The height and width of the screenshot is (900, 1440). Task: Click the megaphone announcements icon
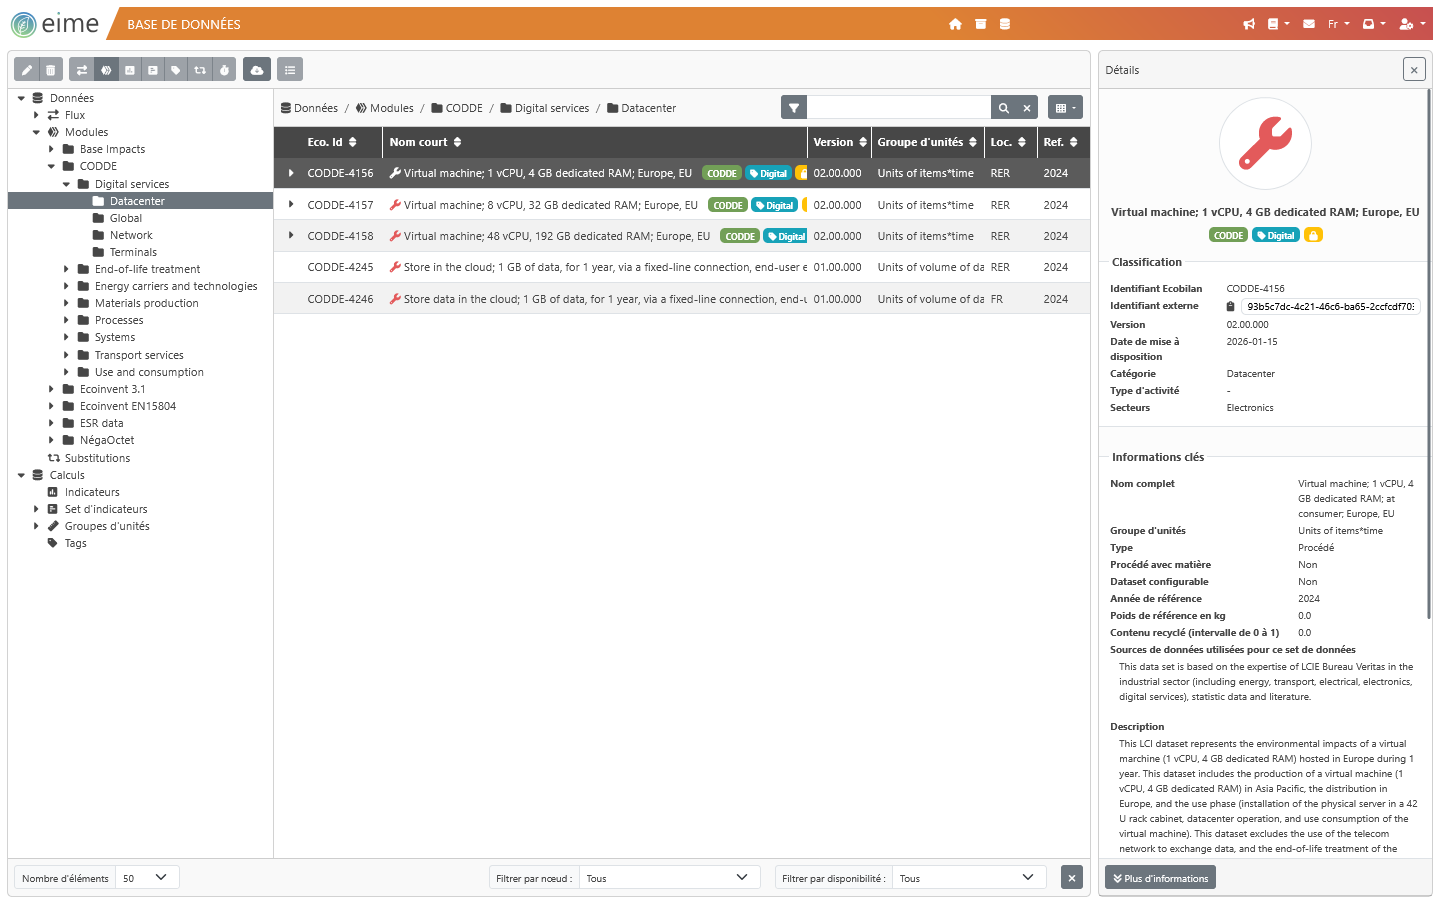(1249, 24)
